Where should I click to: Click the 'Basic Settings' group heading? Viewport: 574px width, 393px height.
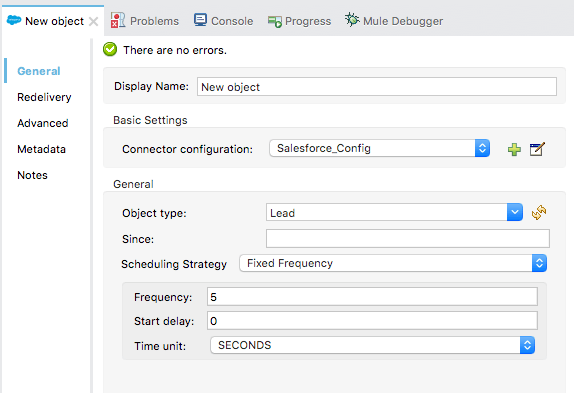click(x=150, y=120)
